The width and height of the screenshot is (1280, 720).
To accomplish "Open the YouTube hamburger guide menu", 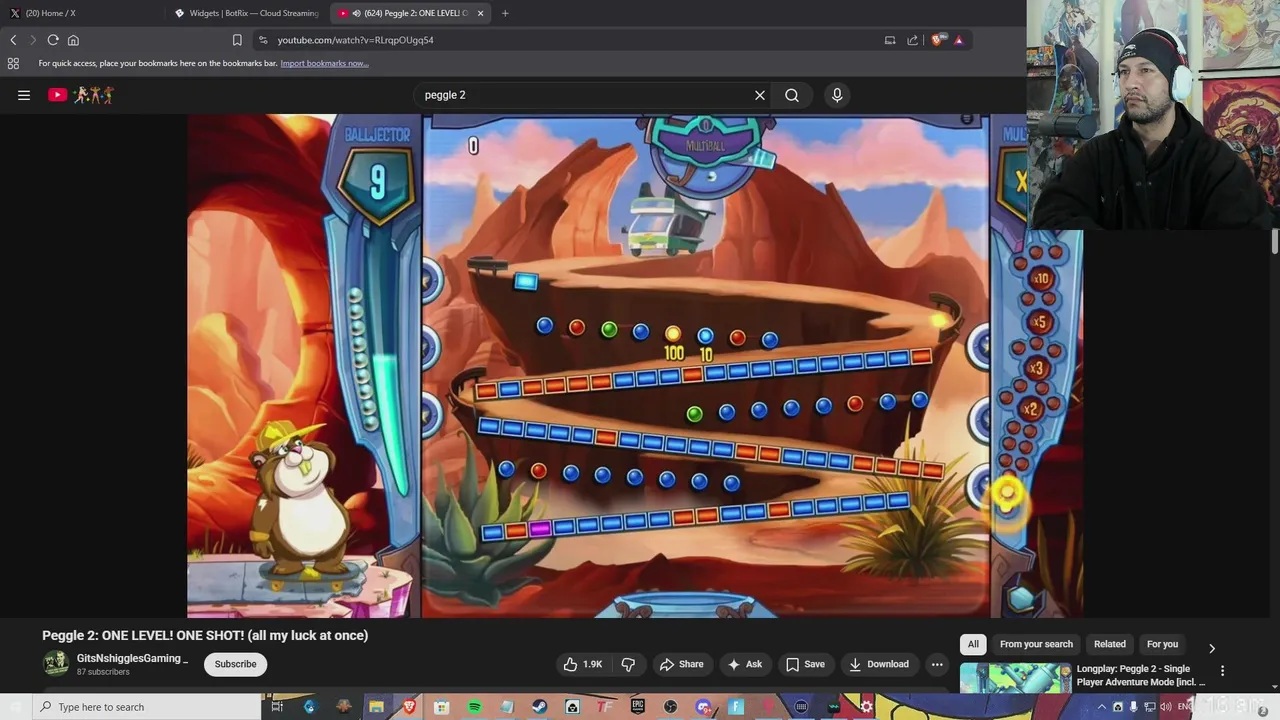I will (x=24, y=95).
